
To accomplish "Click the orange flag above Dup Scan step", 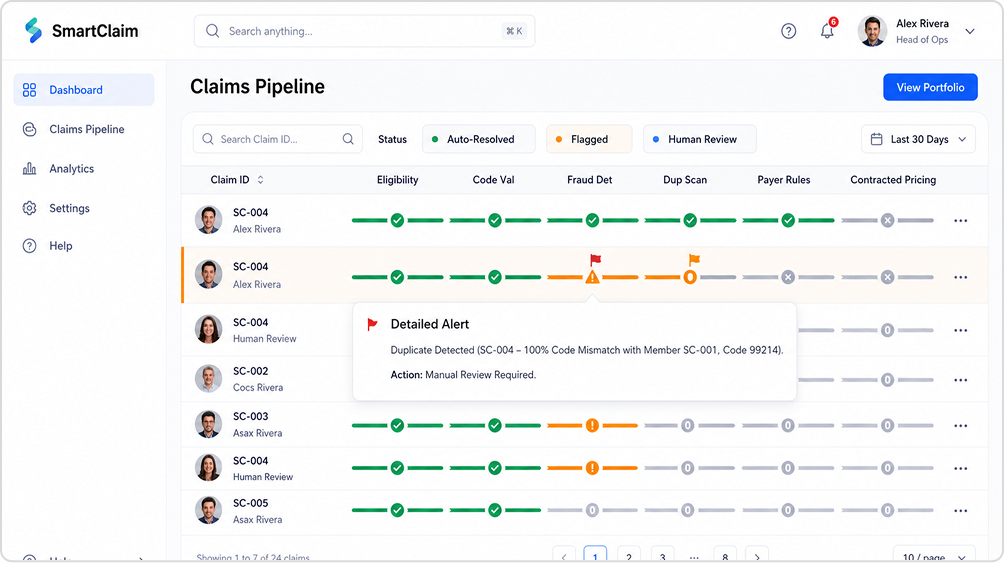I will tap(694, 259).
